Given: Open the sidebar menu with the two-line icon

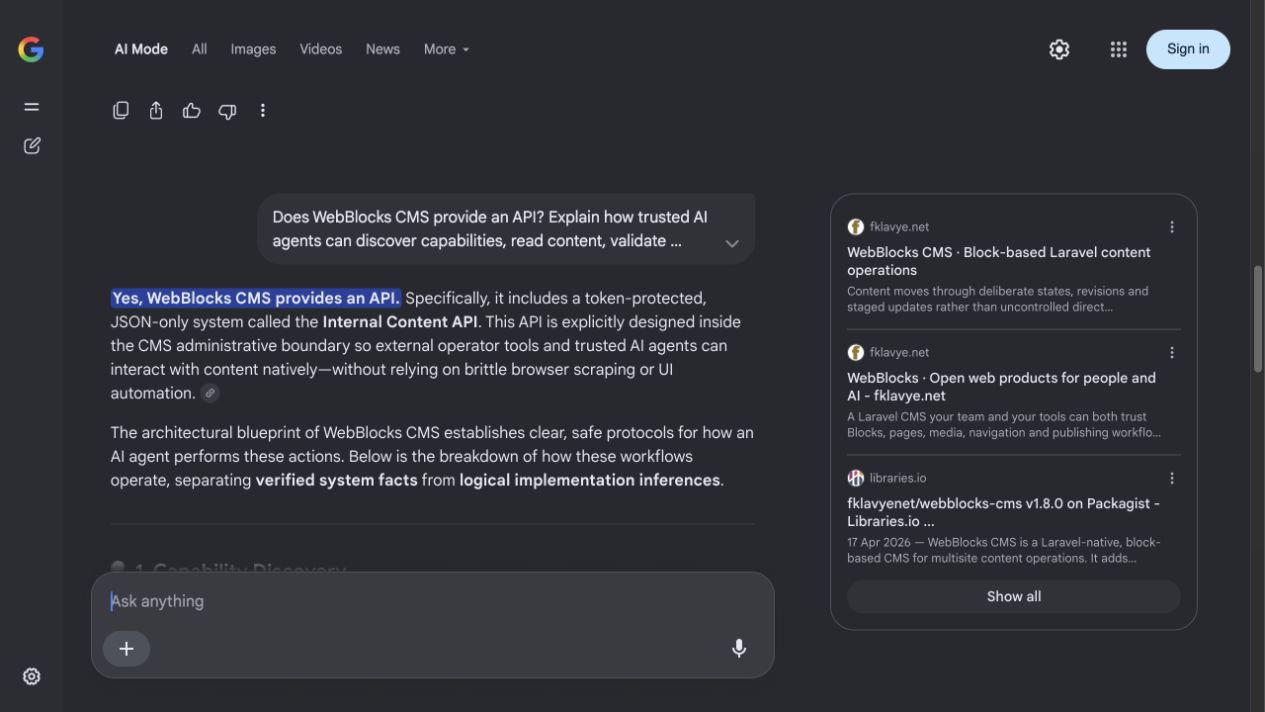Looking at the screenshot, I should tap(32, 107).
